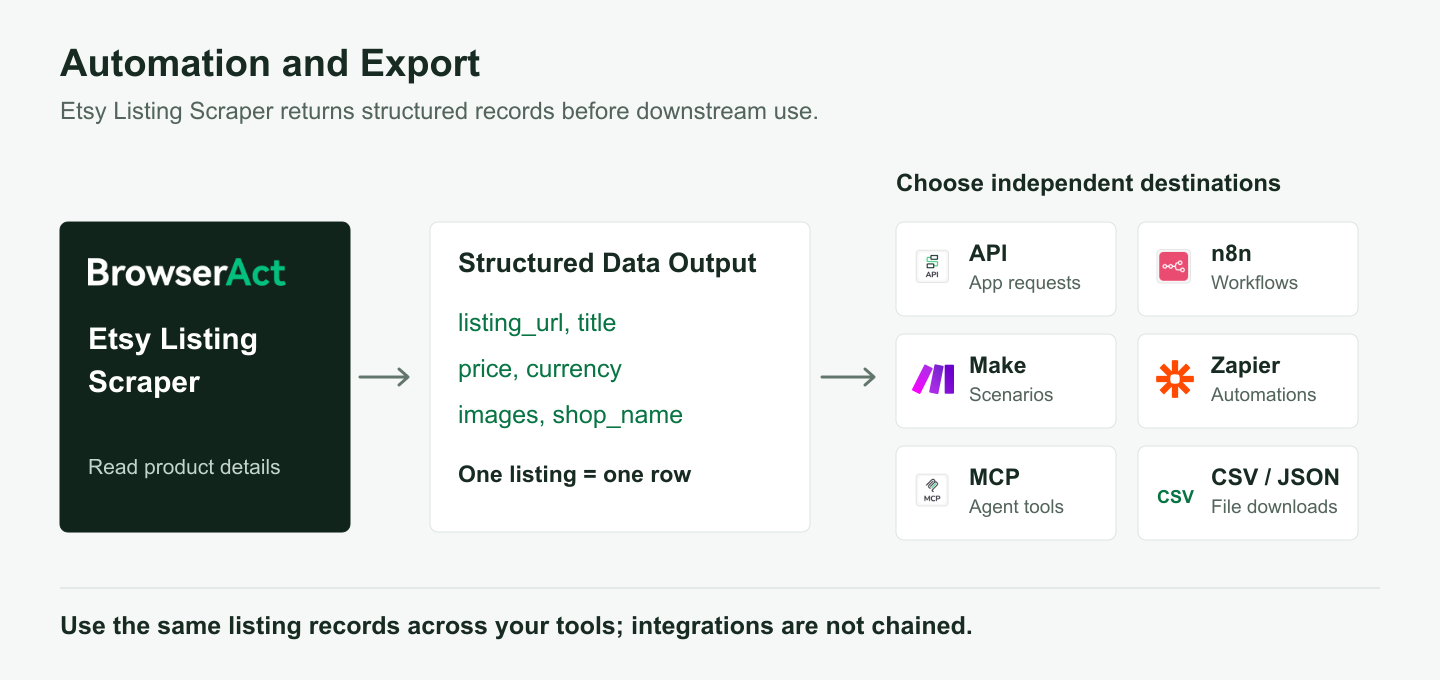Viewport: 1440px width, 680px height.
Task: Click the Make logo icon
Action: click(x=933, y=379)
